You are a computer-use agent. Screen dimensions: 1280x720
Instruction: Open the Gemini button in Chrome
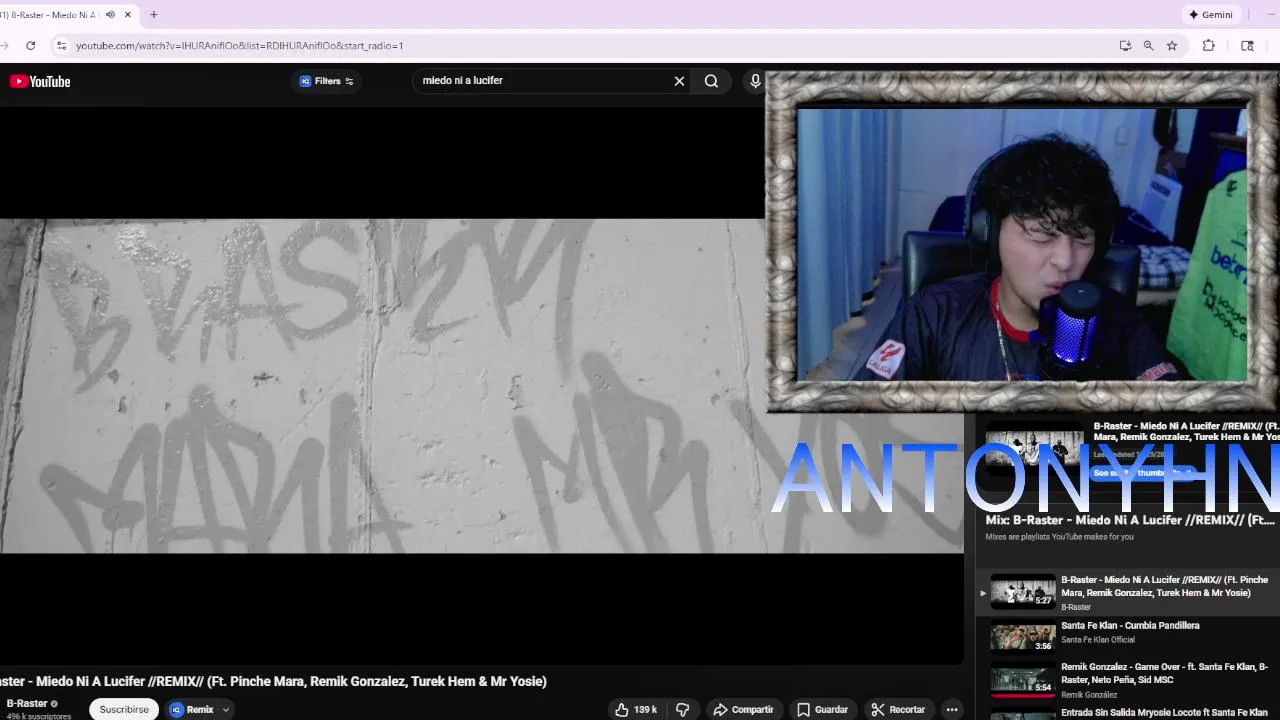coord(1211,15)
